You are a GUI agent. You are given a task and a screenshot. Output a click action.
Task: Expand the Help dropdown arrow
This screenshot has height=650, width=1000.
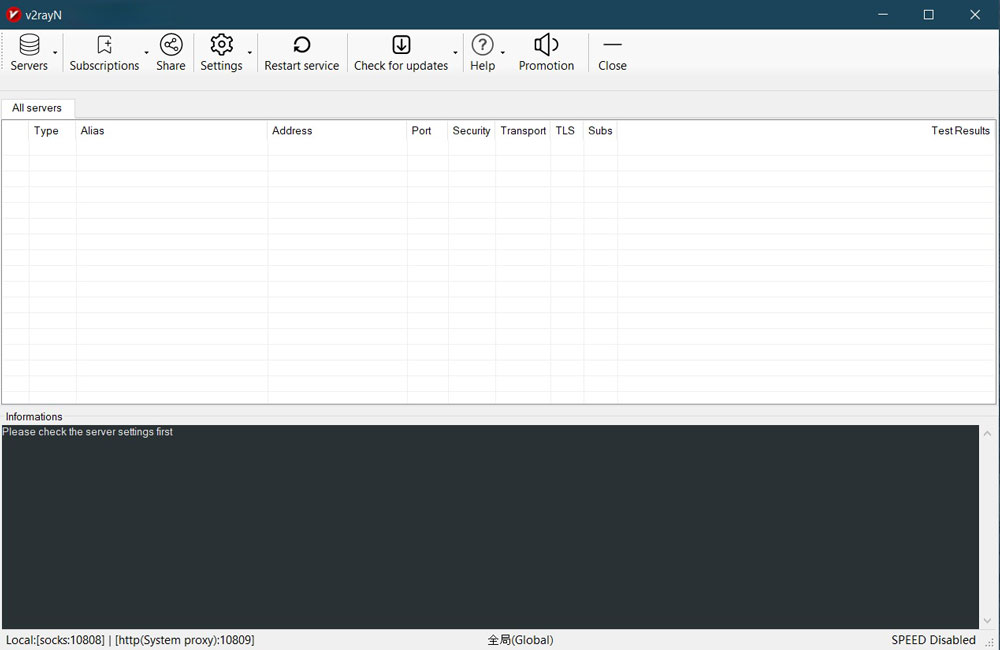tap(503, 52)
